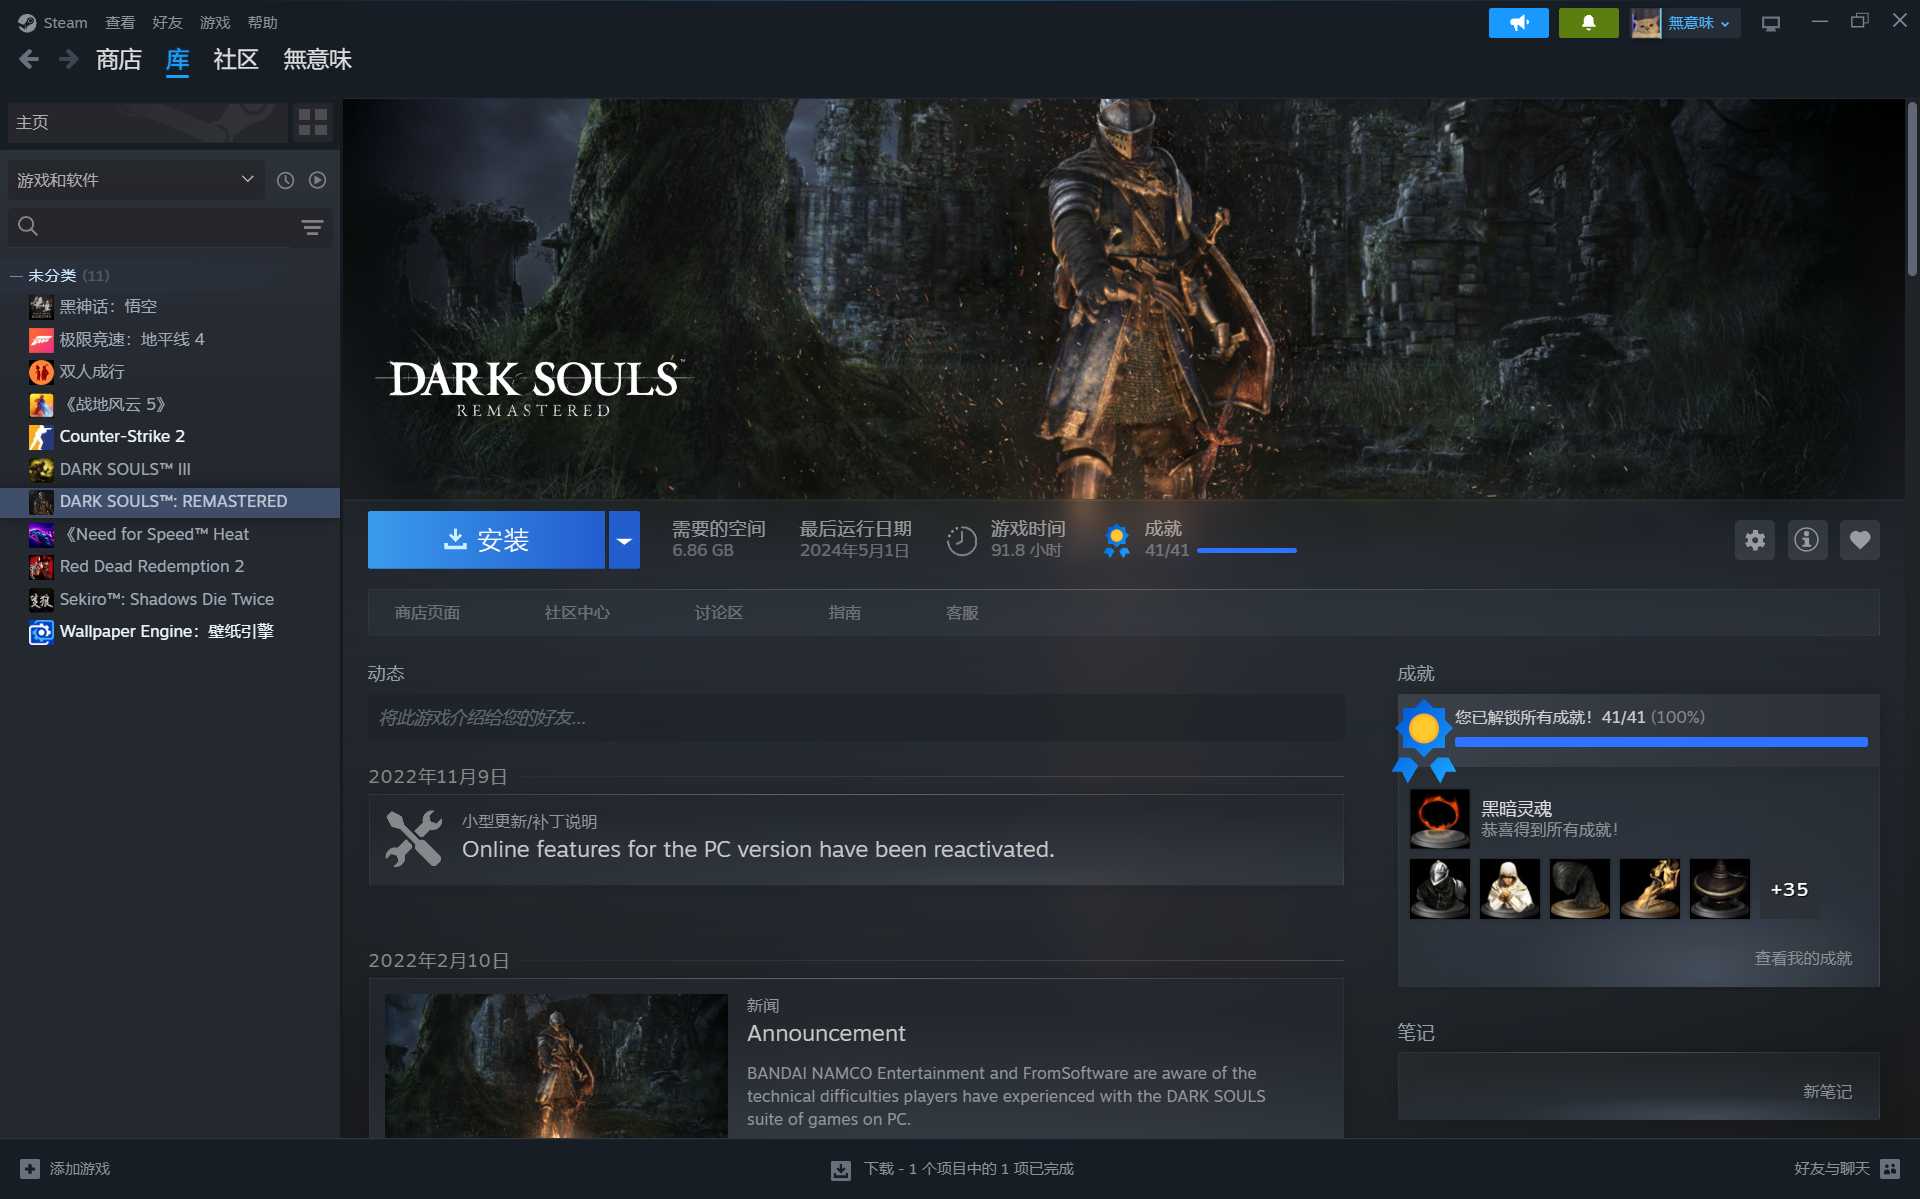Click the 安装 install button
This screenshot has height=1199, width=1920.
[486, 540]
